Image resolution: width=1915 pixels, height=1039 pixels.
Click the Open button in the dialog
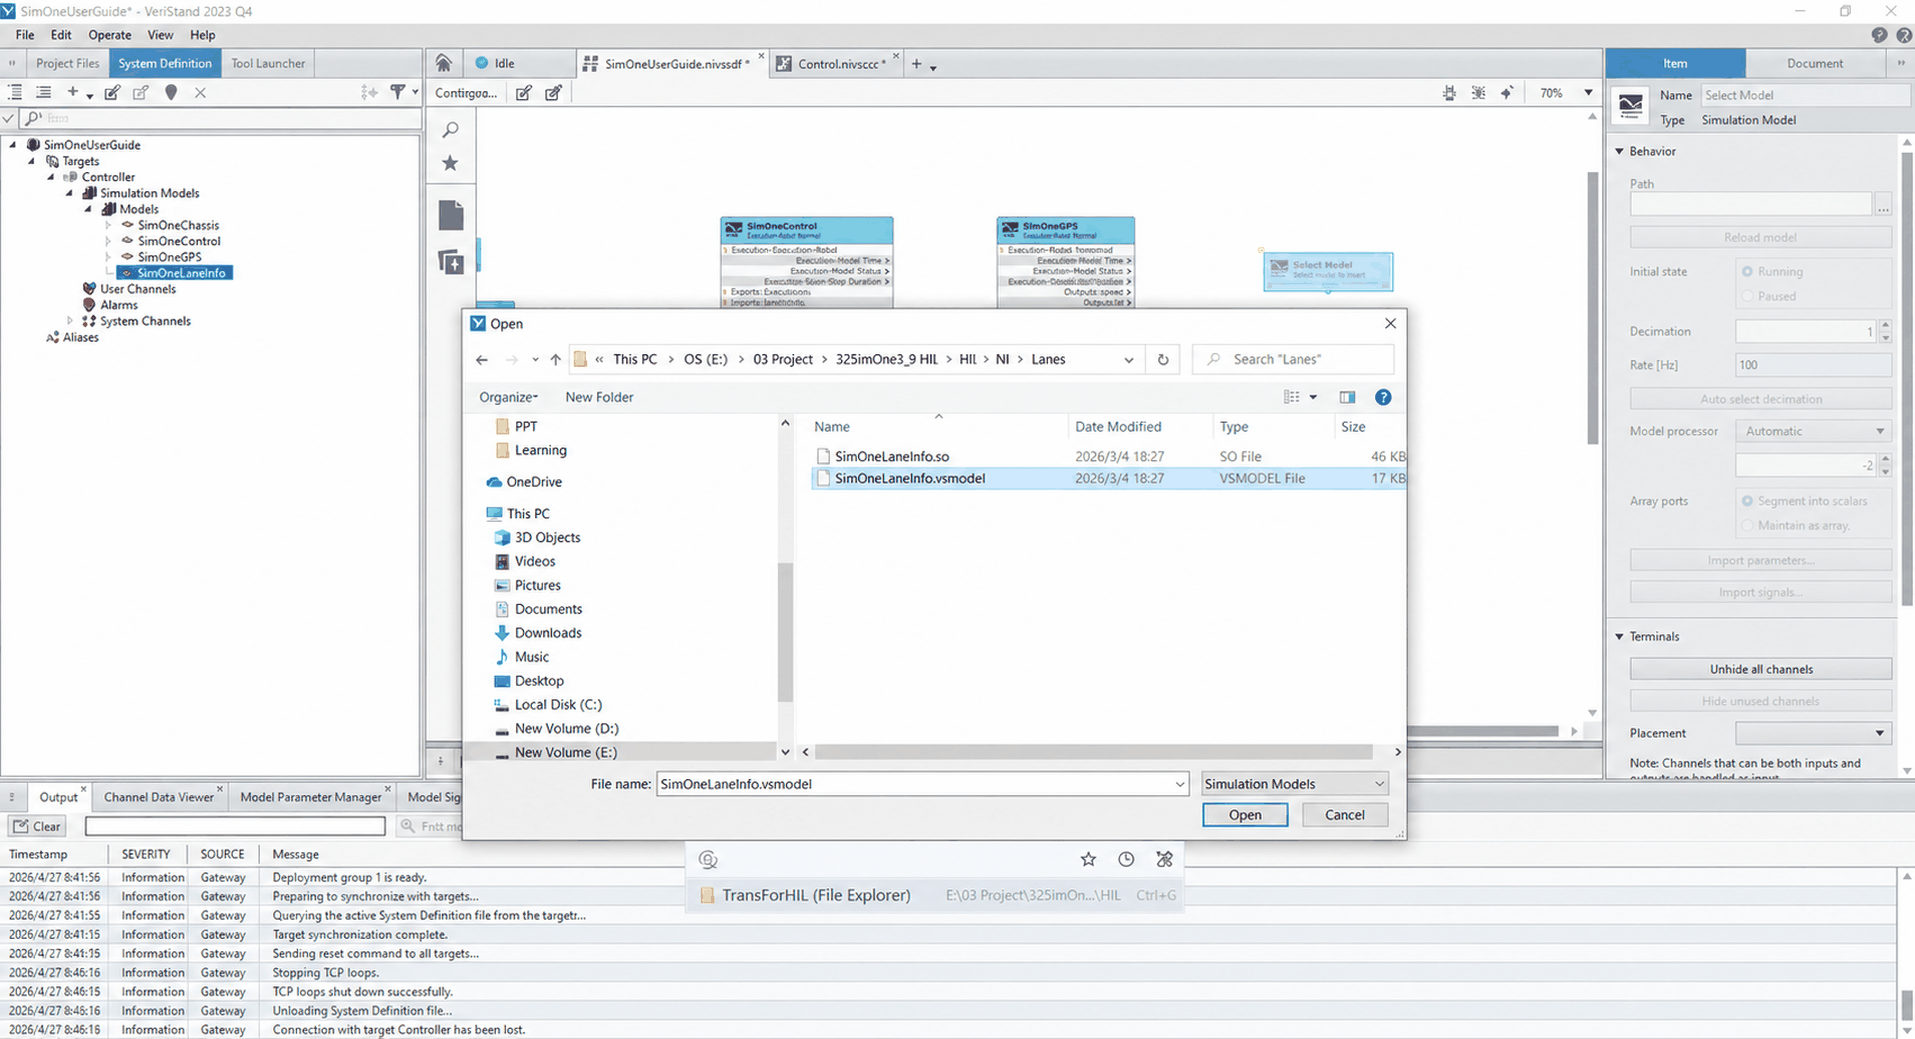click(1245, 815)
